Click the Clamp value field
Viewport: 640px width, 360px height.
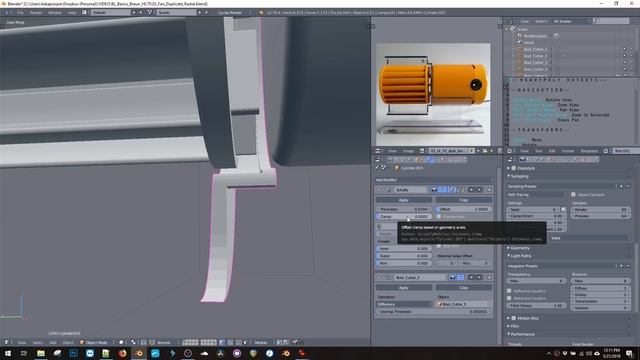pyautogui.click(x=403, y=216)
